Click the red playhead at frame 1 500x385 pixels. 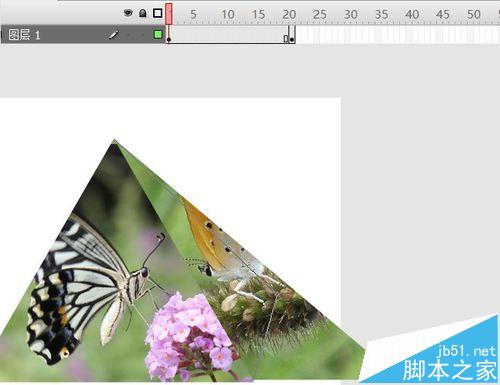[169, 14]
